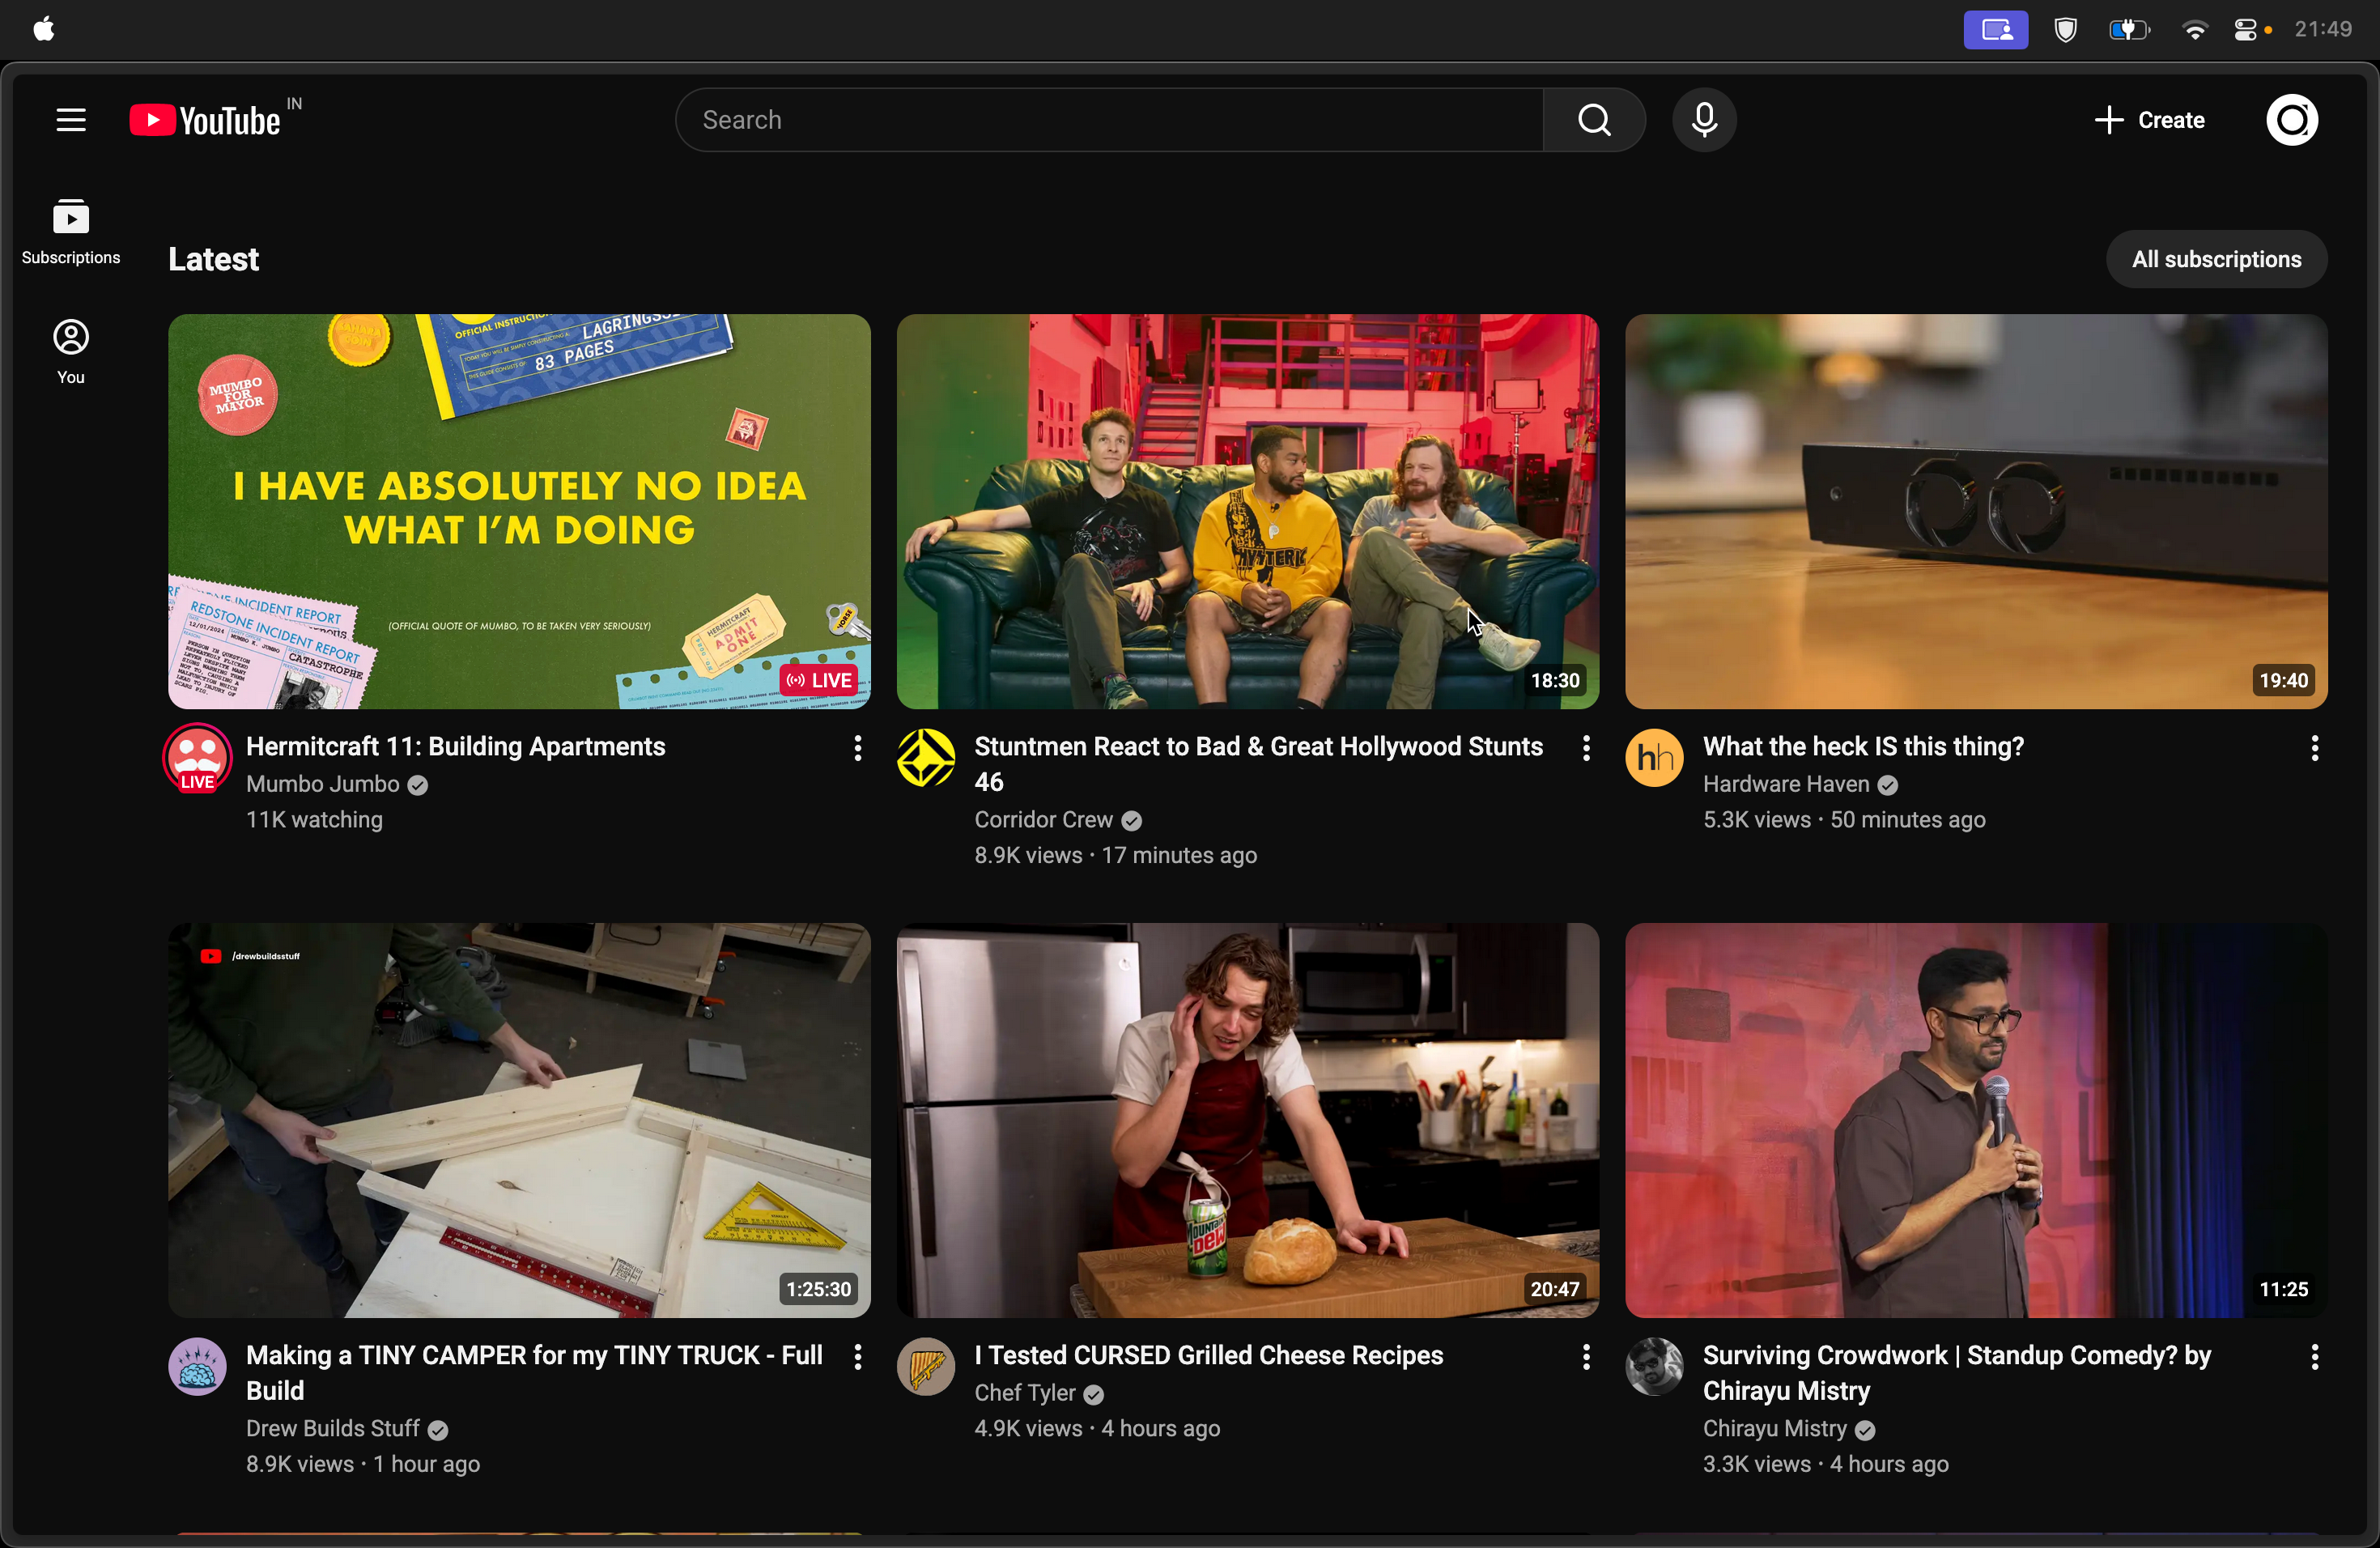Click the Create button

pyautogui.click(x=2150, y=120)
